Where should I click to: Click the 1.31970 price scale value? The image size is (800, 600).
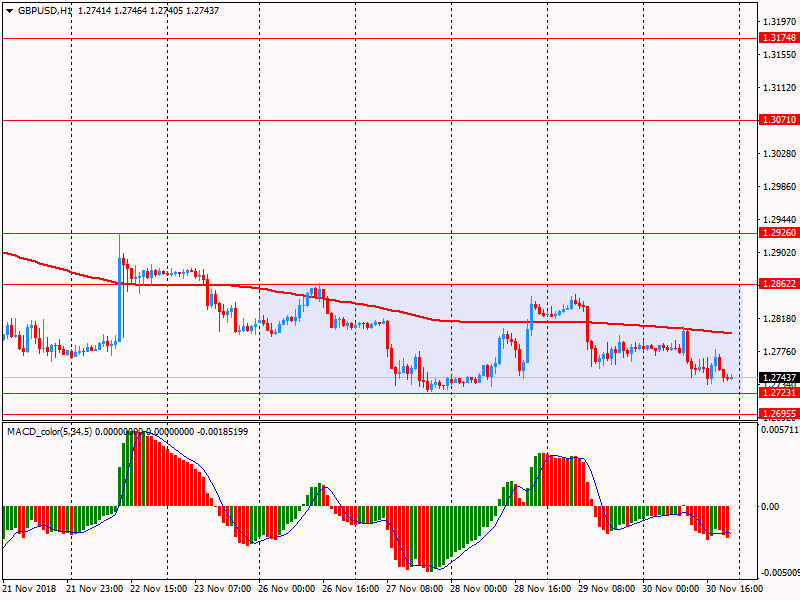[x=780, y=21]
